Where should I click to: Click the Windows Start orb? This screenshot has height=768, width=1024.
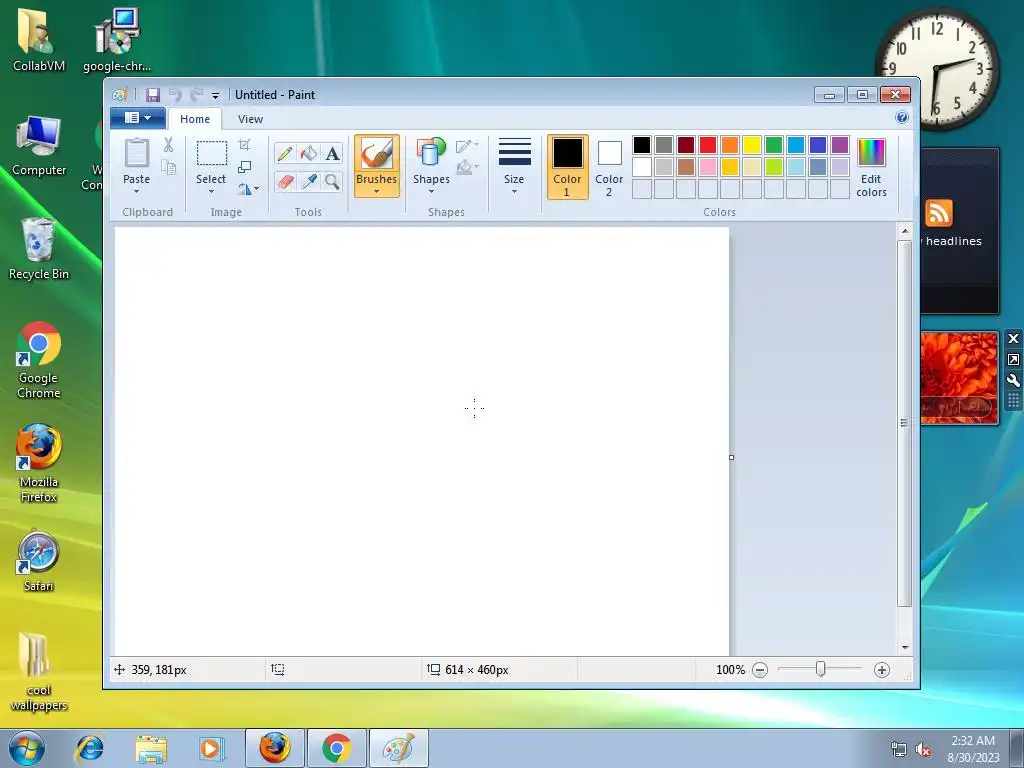click(27, 748)
